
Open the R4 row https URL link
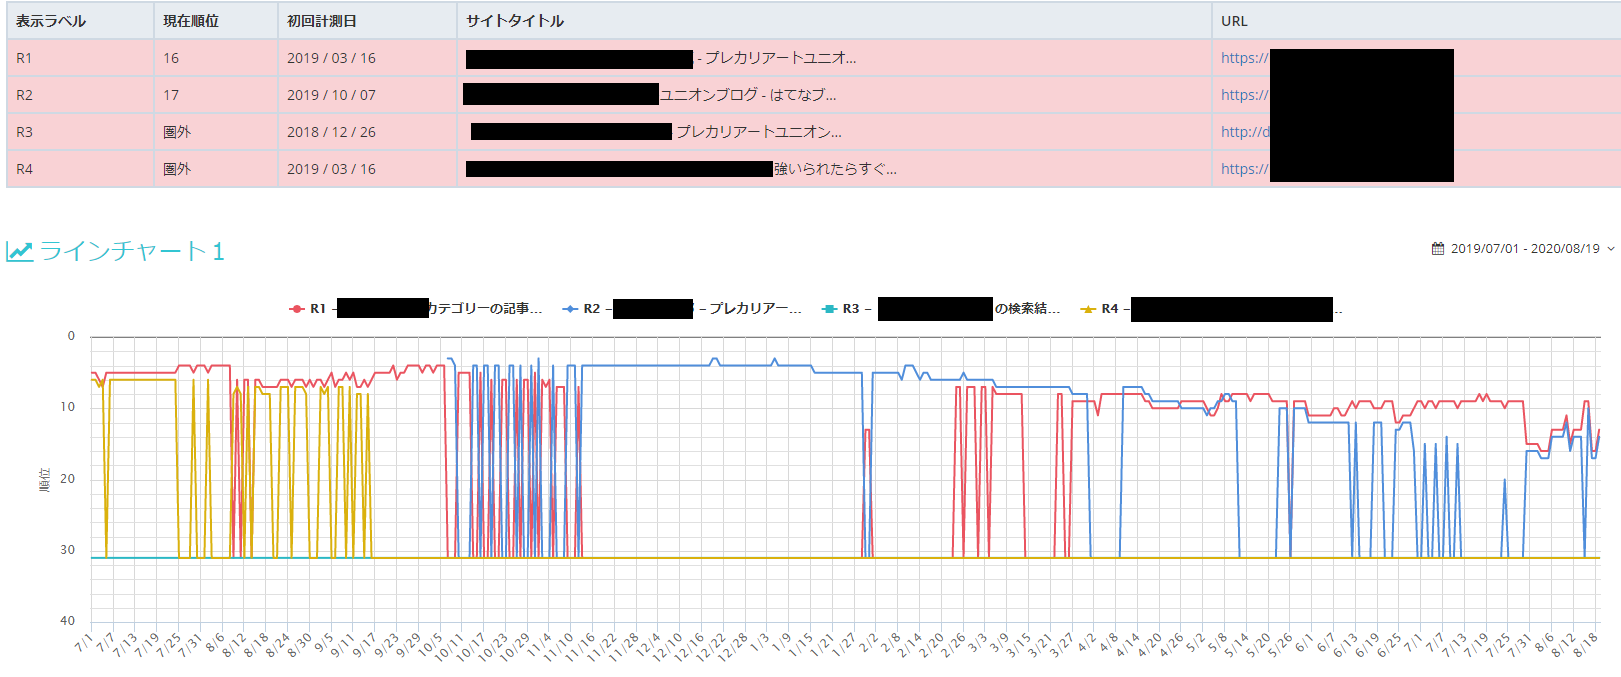(1244, 169)
